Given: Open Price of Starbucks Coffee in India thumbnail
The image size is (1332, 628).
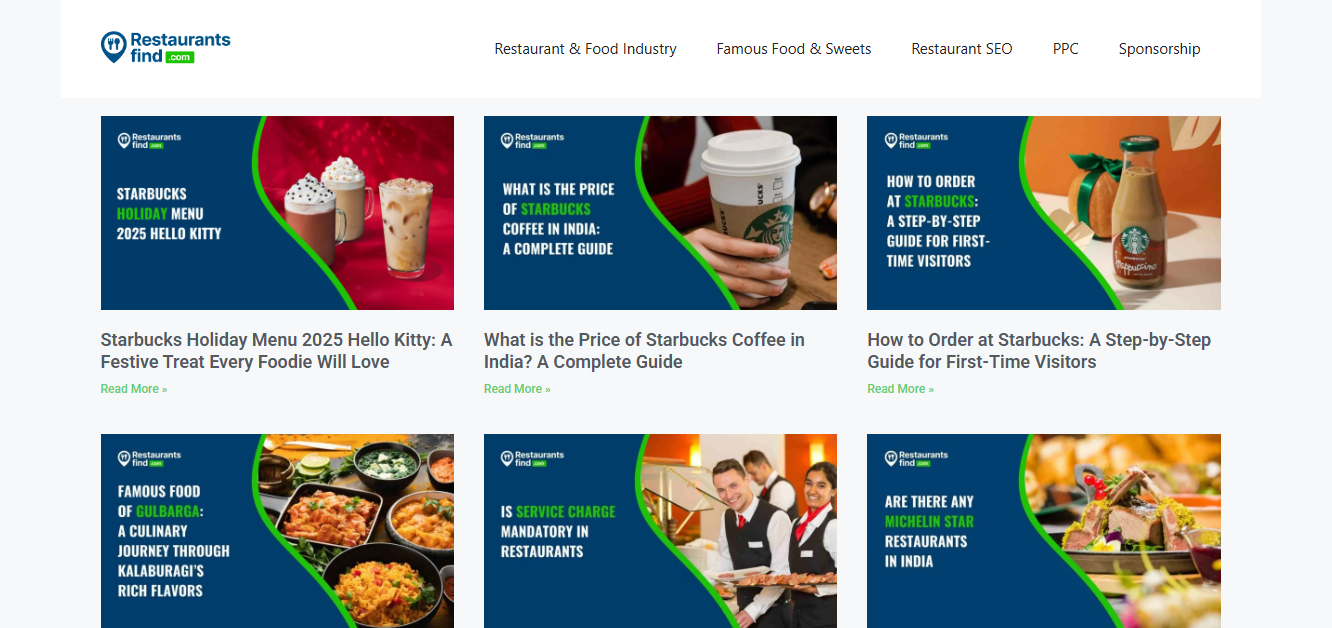Looking at the screenshot, I should 660,213.
